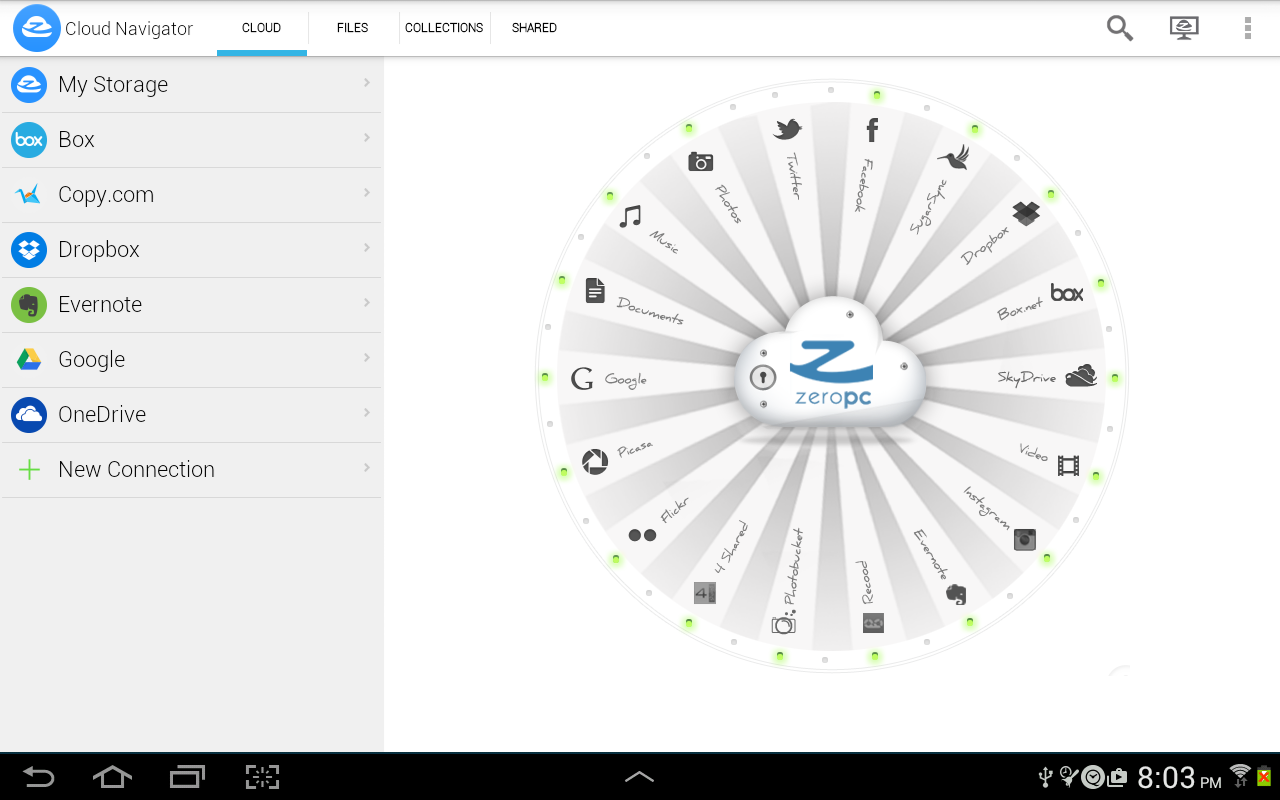Click the keyhole lock on ZeroPC cloud
The image size is (1280, 800).
[x=763, y=378]
